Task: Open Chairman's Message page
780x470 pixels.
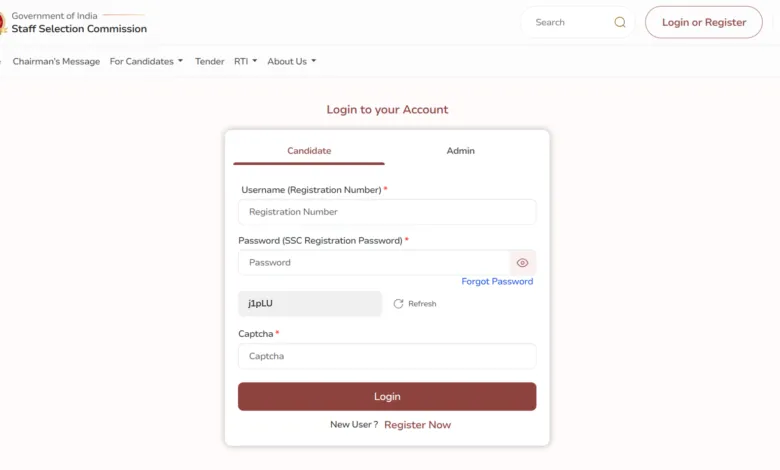Action: [56, 61]
